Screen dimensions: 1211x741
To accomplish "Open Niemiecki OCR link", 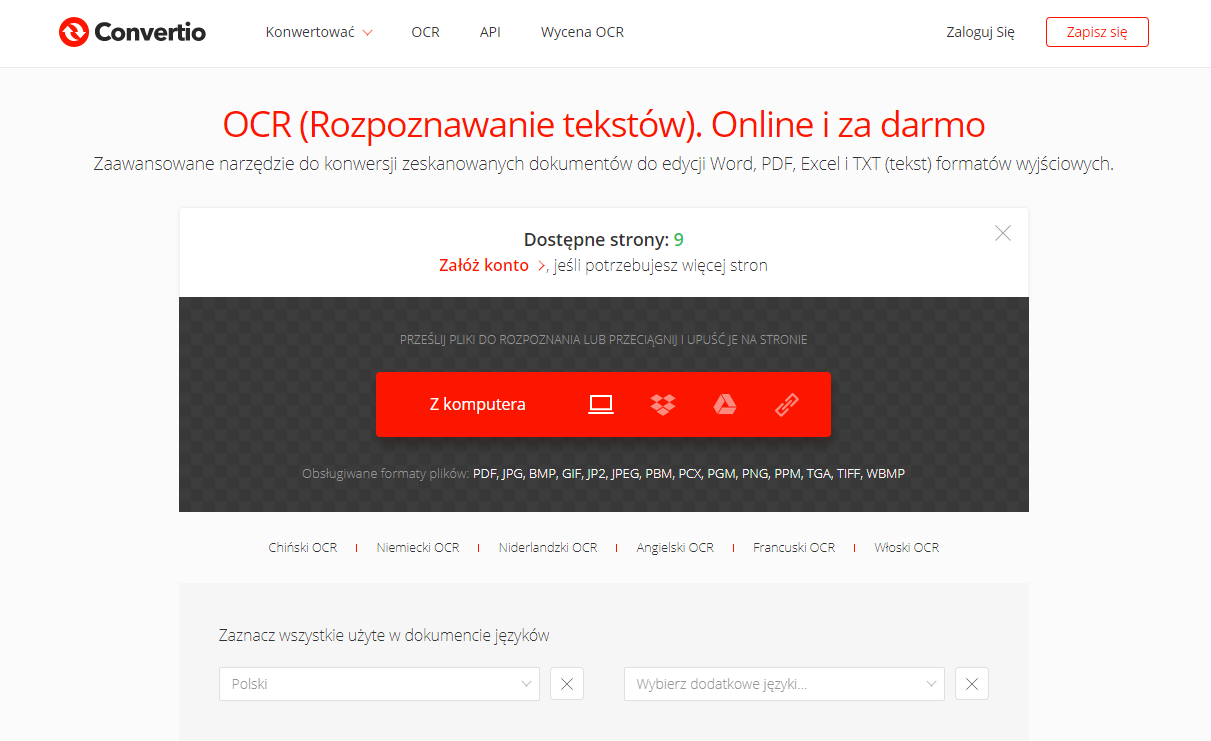I will (418, 547).
